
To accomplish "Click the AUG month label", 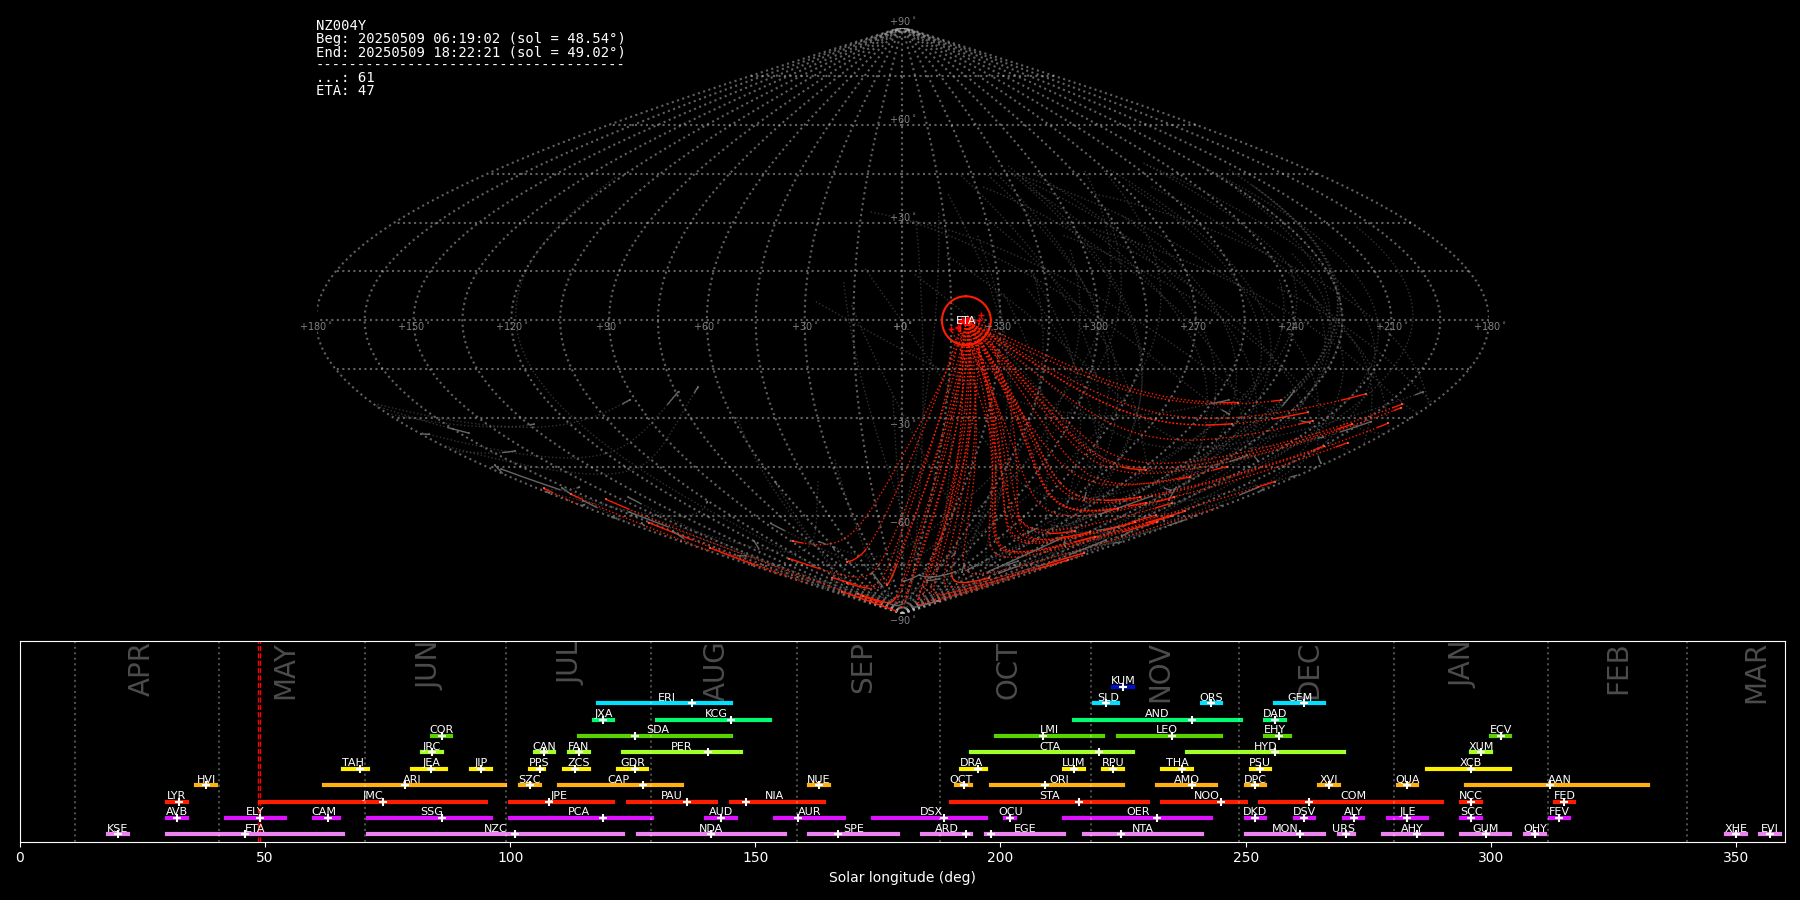I will tap(714, 671).
